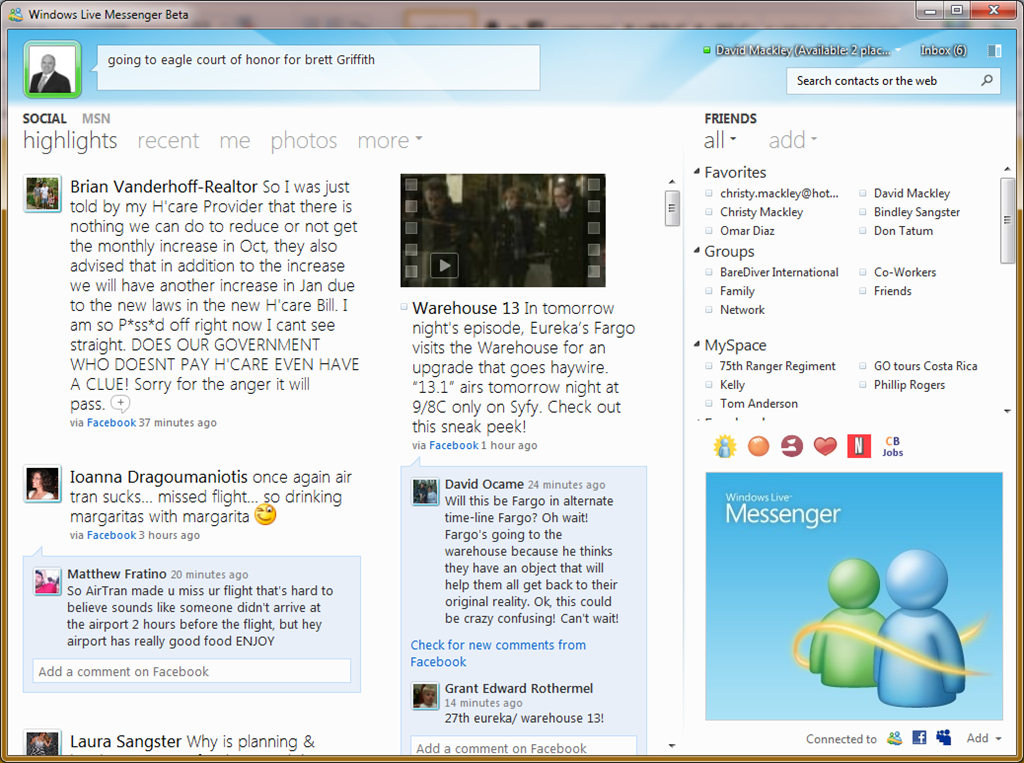The image size is (1024, 763).
Task: Click the feed scroll-down arrow
Action: tap(672, 745)
